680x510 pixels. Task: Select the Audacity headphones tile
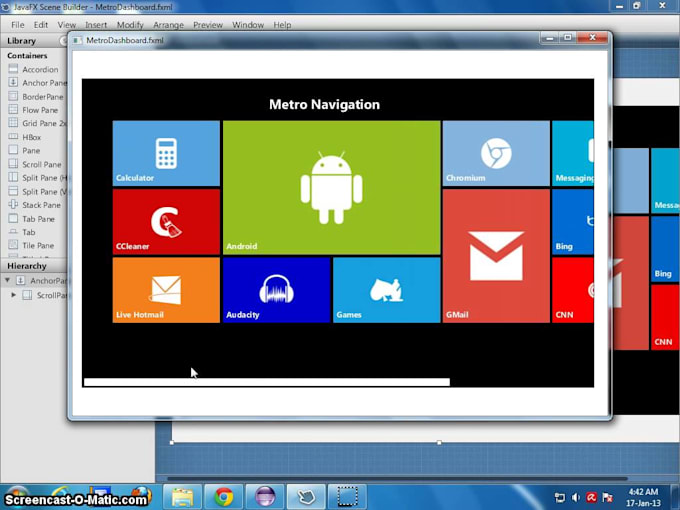pos(276,290)
